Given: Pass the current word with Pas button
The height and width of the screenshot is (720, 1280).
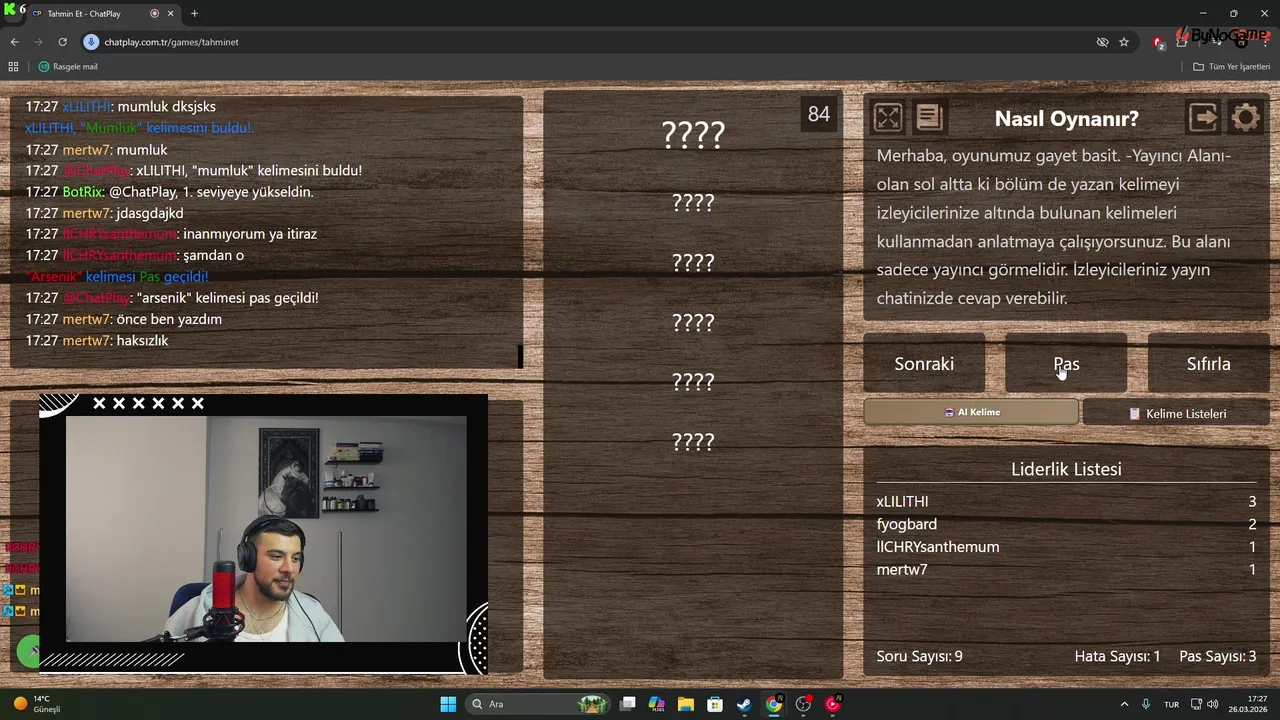Looking at the screenshot, I should 1066,364.
